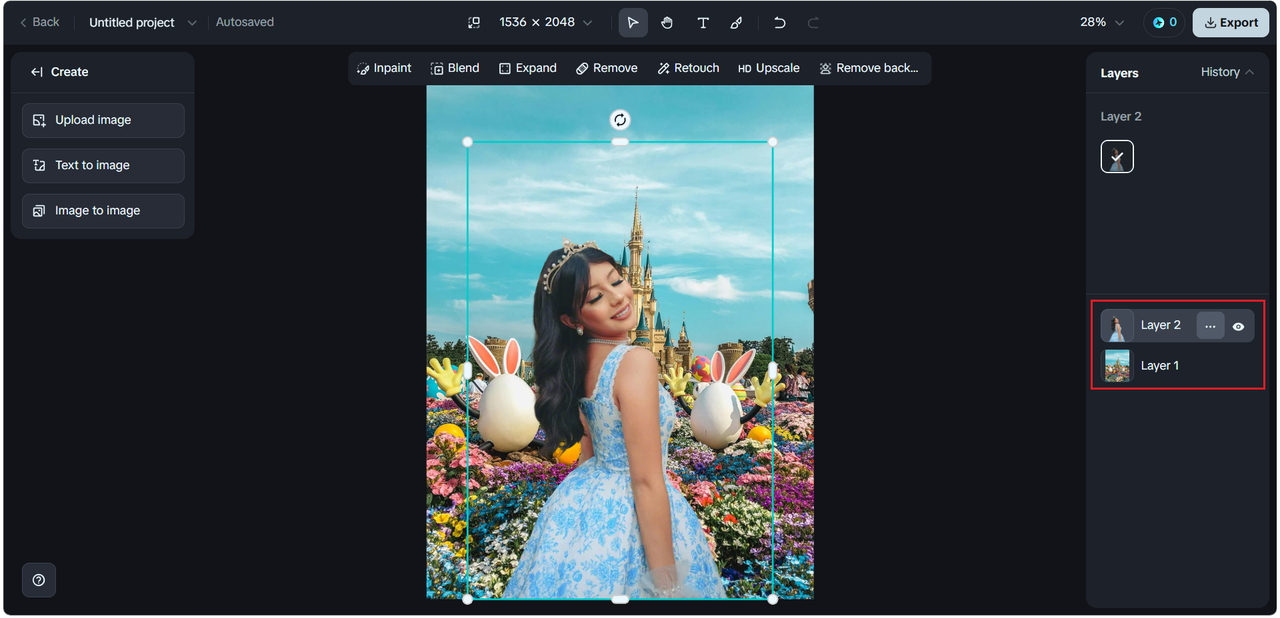Switch to the Layers tab
Image resolution: width=1280 pixels, height=618 pixels.
click(x=1119, y=73)
